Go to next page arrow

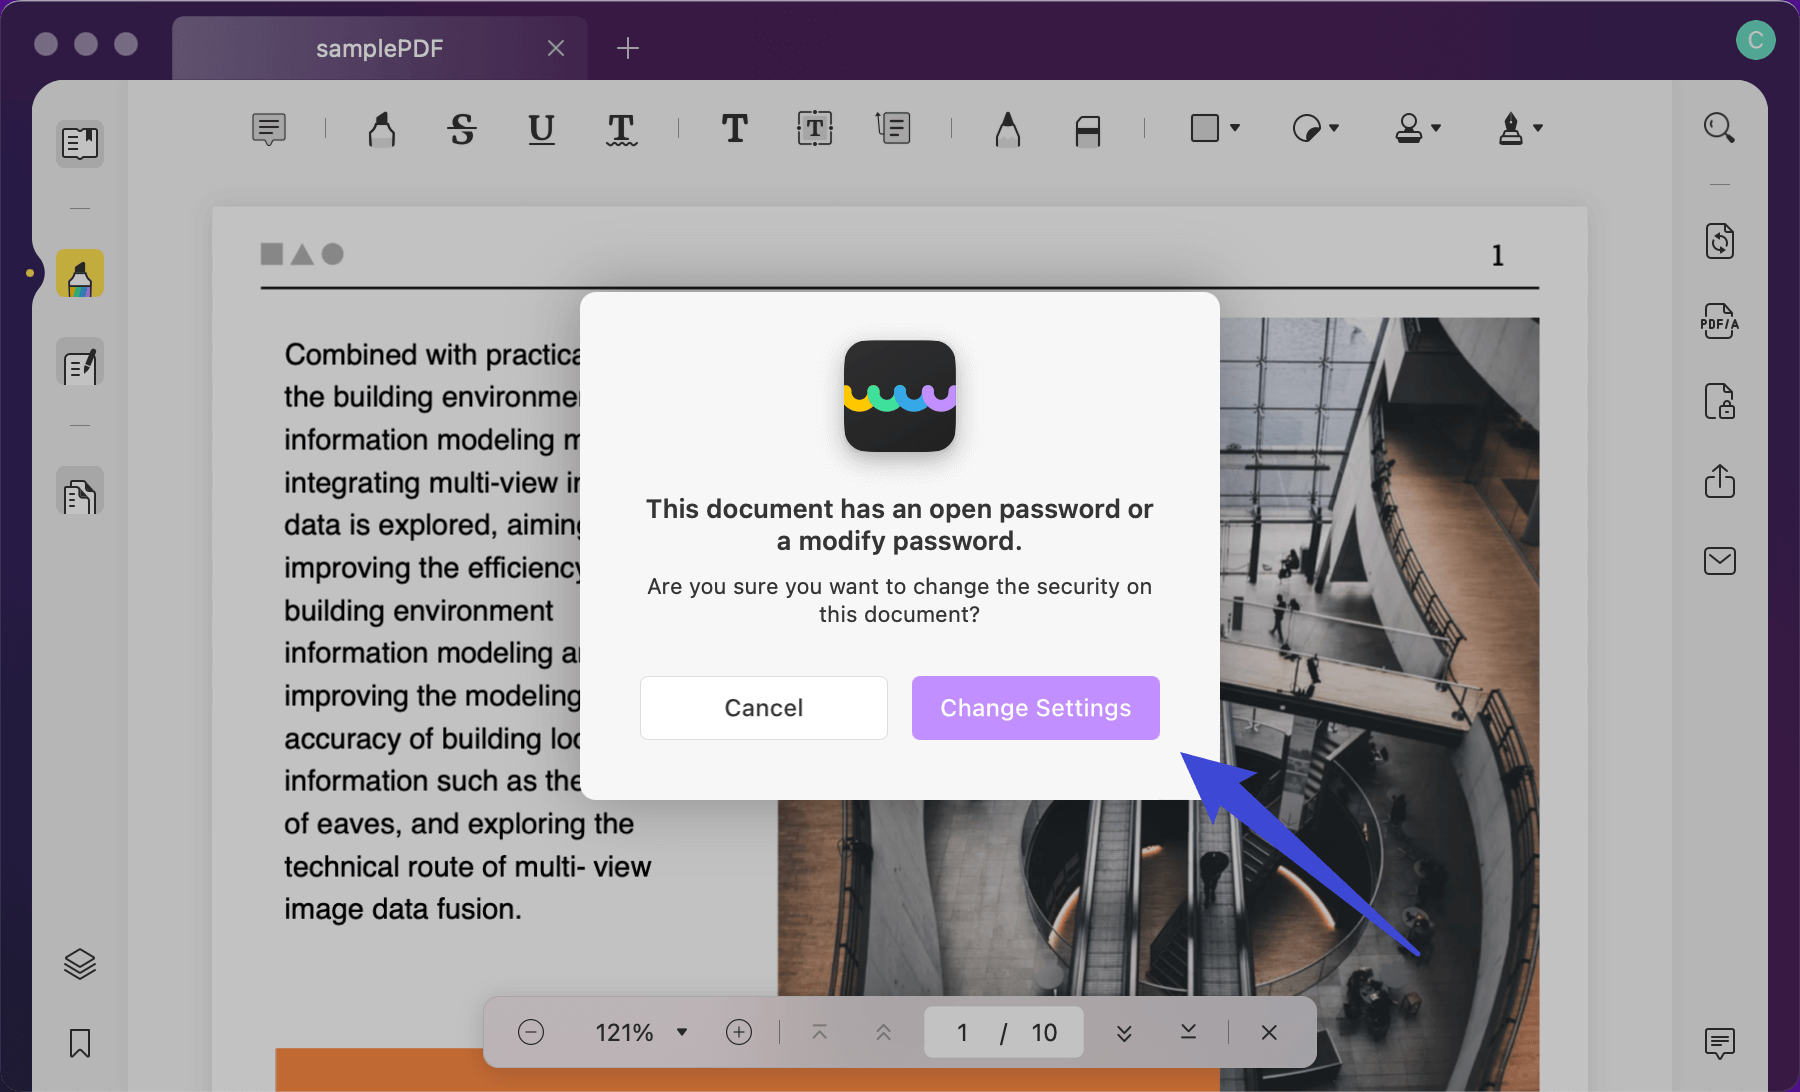pyautogui.click(x=1124, y=1032)
